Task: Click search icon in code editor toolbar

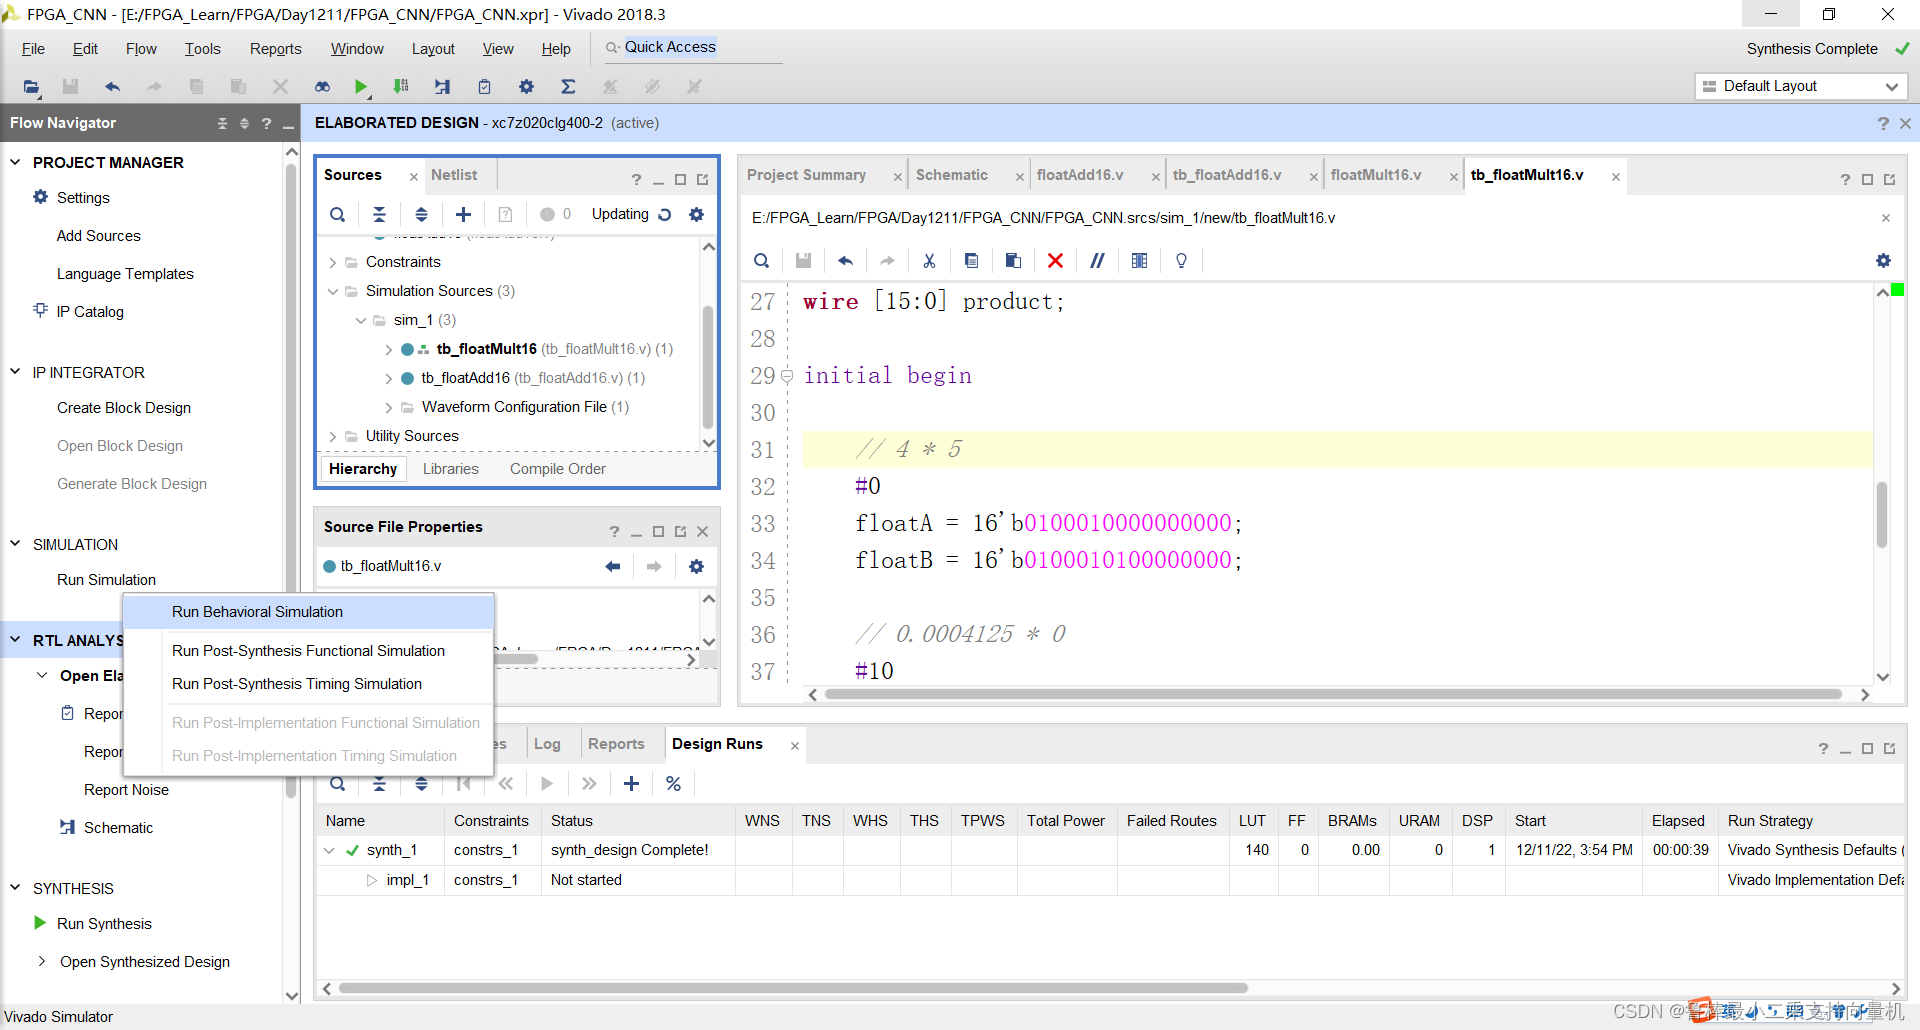Action: coord(761,261)
